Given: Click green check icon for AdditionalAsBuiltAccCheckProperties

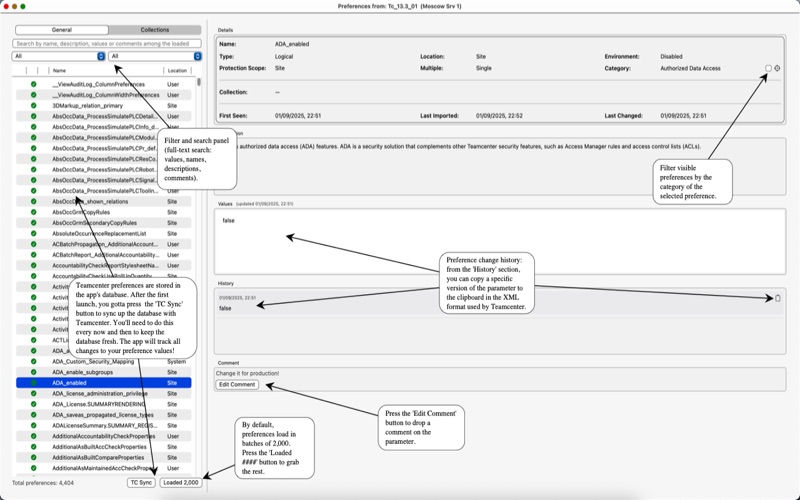Looking at the screenshot, I should click(34, 446).
